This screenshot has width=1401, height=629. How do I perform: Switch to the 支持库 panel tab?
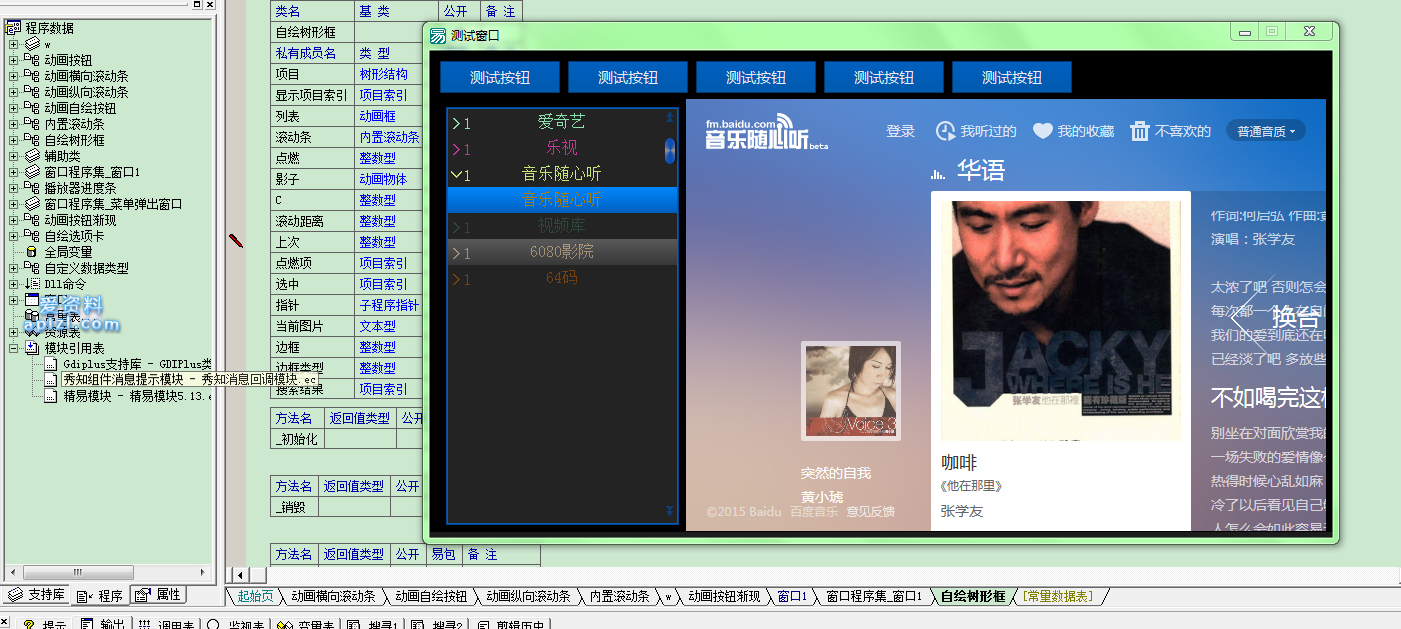[x=36, y=595]
